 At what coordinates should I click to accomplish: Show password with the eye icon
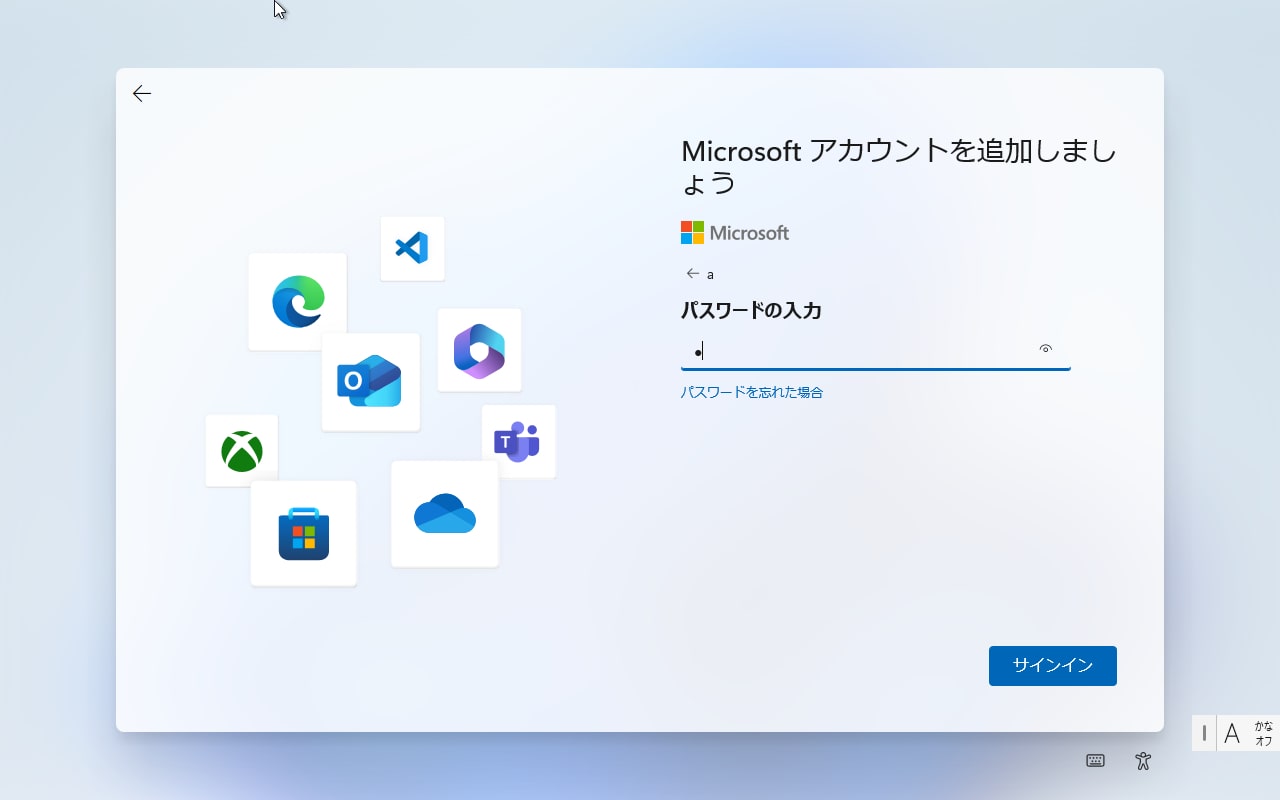tap(1046, 349)
